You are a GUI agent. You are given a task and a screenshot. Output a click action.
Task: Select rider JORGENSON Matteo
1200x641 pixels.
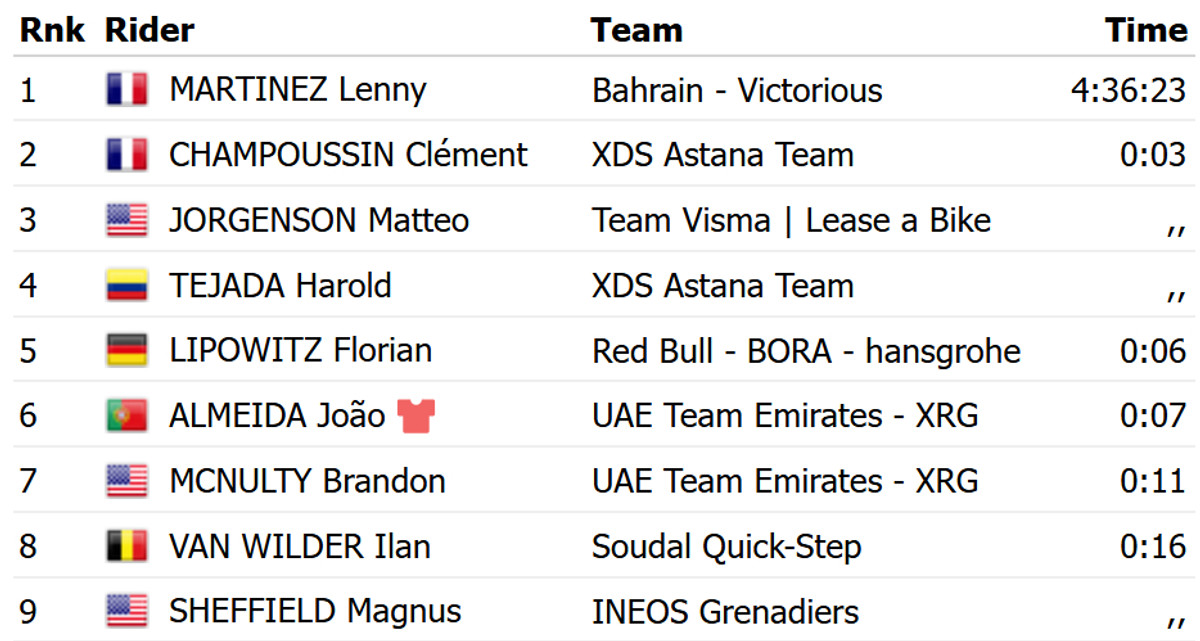318,220
